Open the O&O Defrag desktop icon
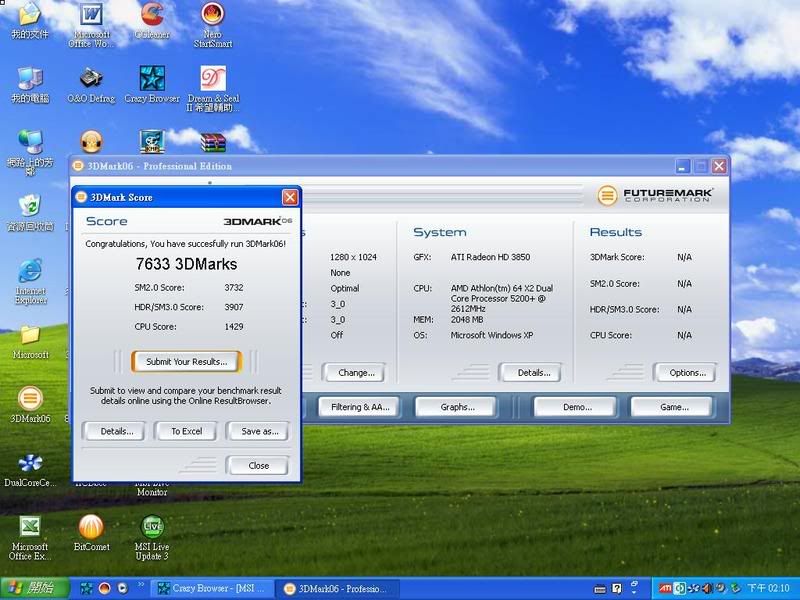This screenshot has width=800, height=600. (91, 78)
